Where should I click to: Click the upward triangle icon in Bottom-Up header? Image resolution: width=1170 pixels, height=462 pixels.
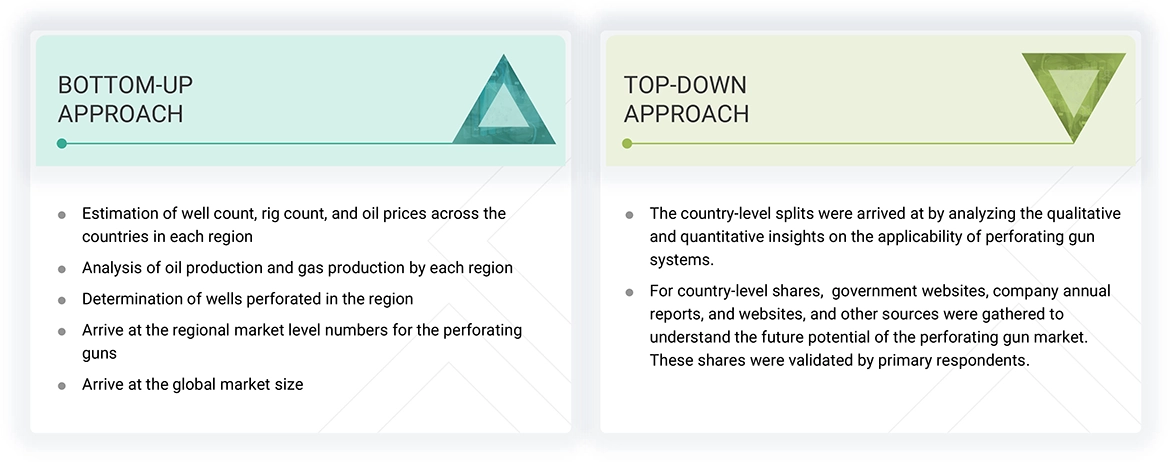[x=504, y=103]
